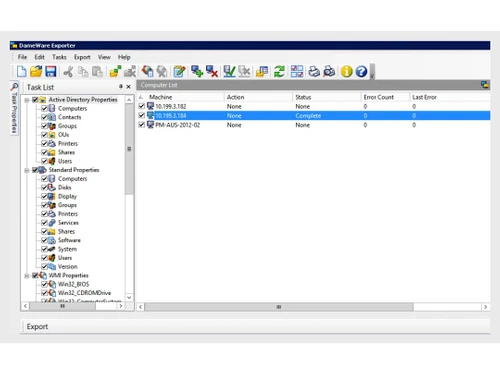Close the Task List panel

129,87
